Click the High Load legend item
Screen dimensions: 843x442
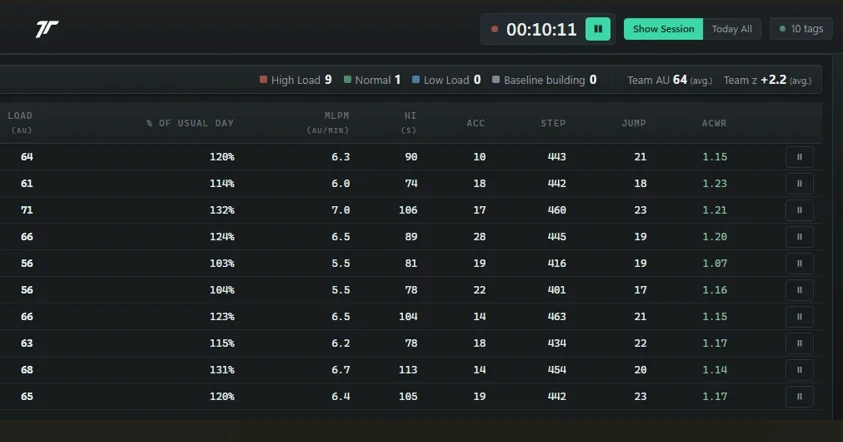pyautogui.click(x=296, y=80)
